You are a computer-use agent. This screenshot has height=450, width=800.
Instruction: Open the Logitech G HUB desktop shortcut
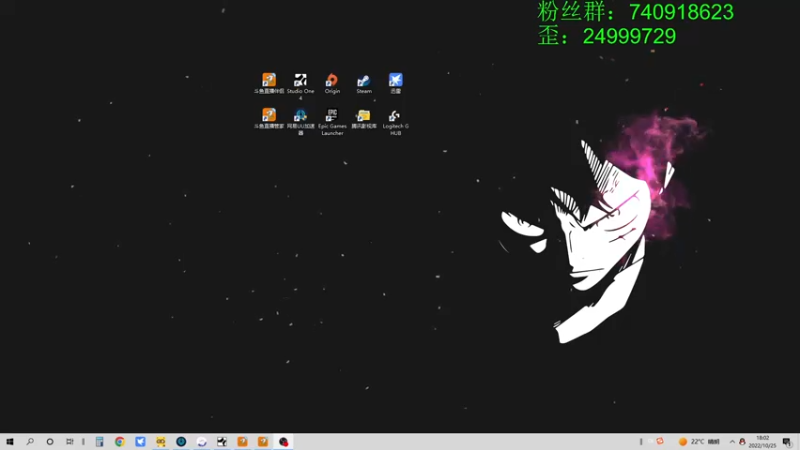tap(395, 121)
